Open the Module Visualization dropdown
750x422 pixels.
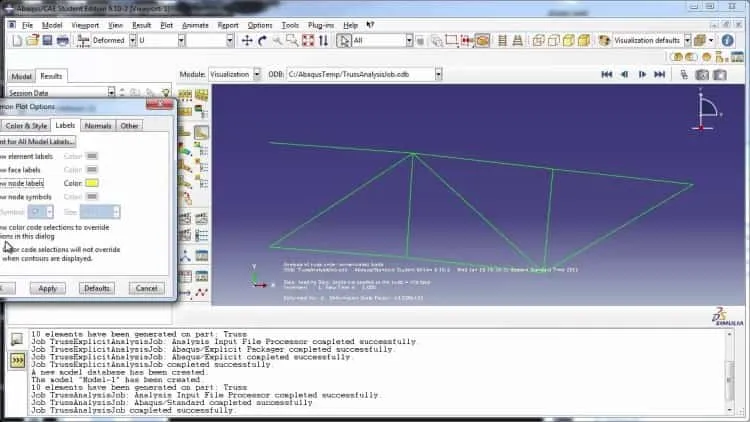click(x=257, y=74)
